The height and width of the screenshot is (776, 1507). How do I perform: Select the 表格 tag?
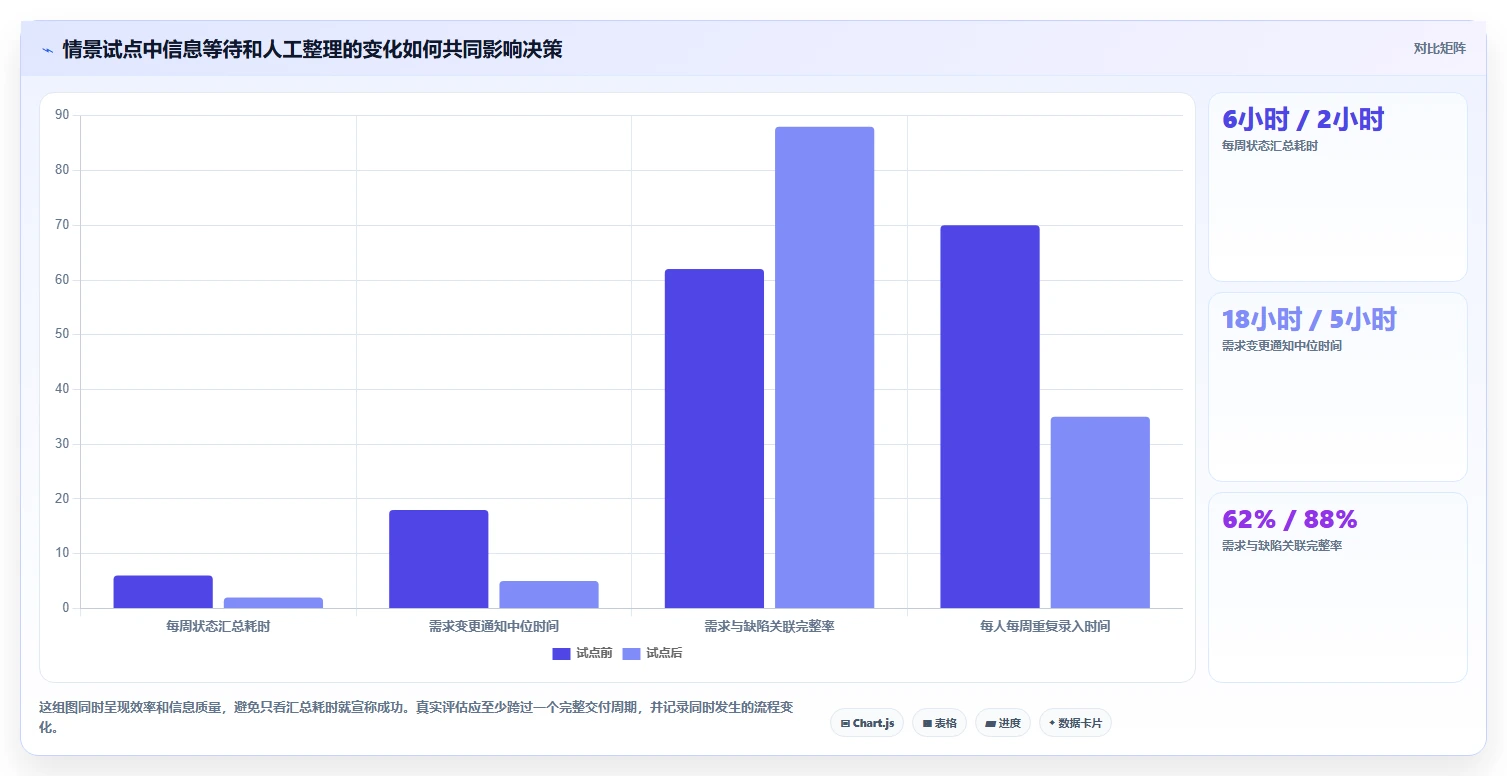939,722
